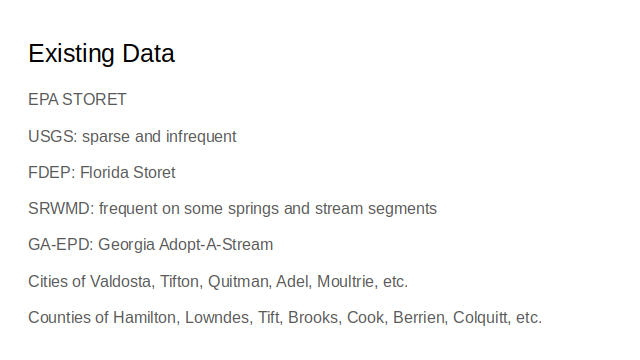The height and width of the screenshot is (360, 640).
Task: Click the word Adopt-A-Stream
Action: pyautogui.click(x=216, y=245)
